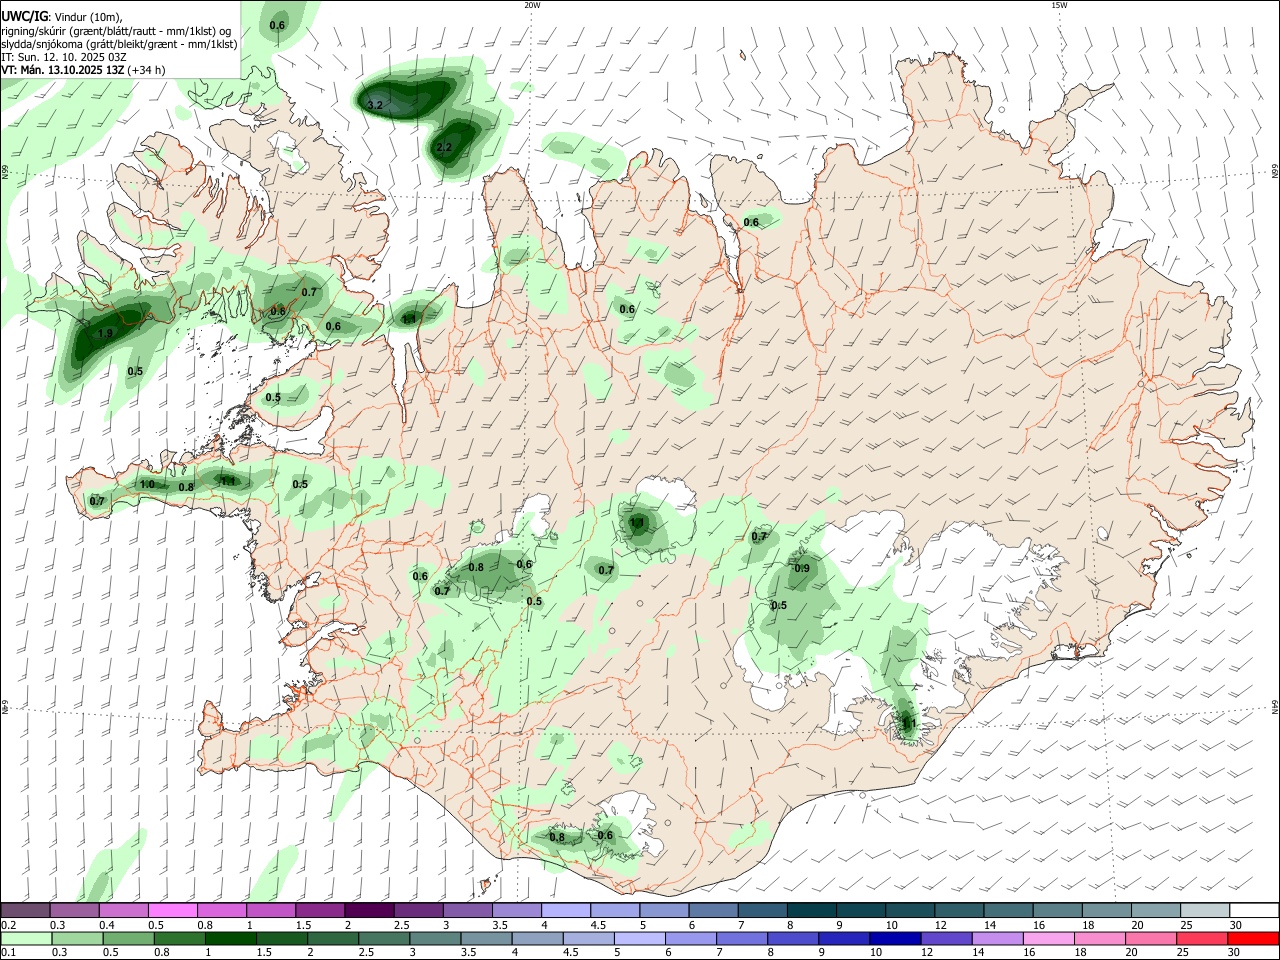Image resolution: width=1280 pixels, height=960 pixels.
Task: Click the 'UWC/IG: Vindur (10m),' title text
Action: click(x=61, y=17)
